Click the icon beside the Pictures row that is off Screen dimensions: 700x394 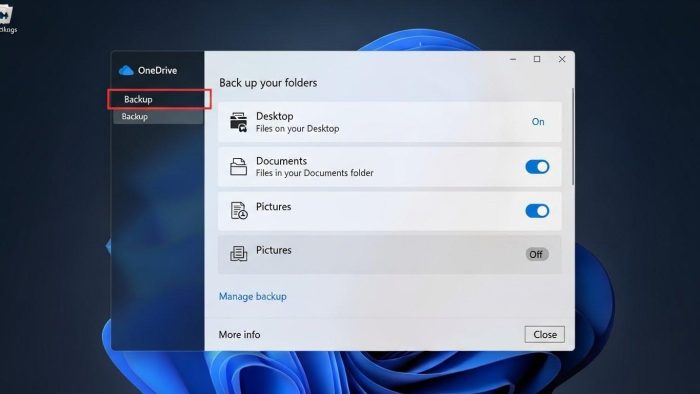coord(238,253)
